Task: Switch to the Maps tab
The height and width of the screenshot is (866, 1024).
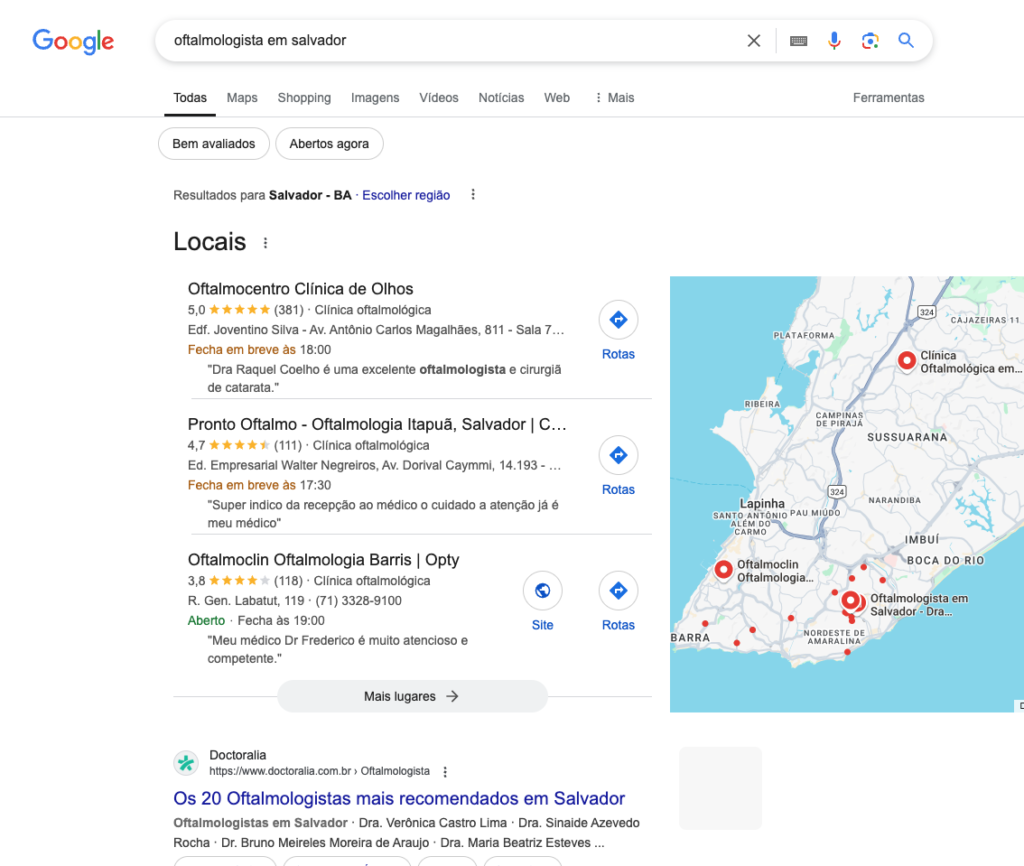Action: coord(242,98)
